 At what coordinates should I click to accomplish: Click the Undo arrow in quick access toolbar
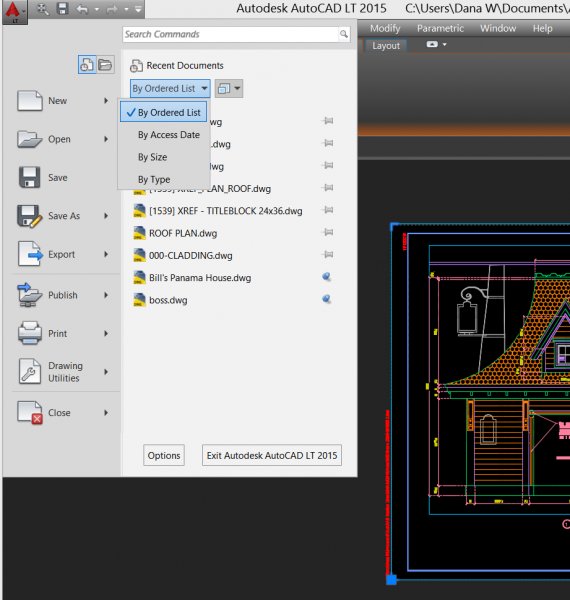82,9
